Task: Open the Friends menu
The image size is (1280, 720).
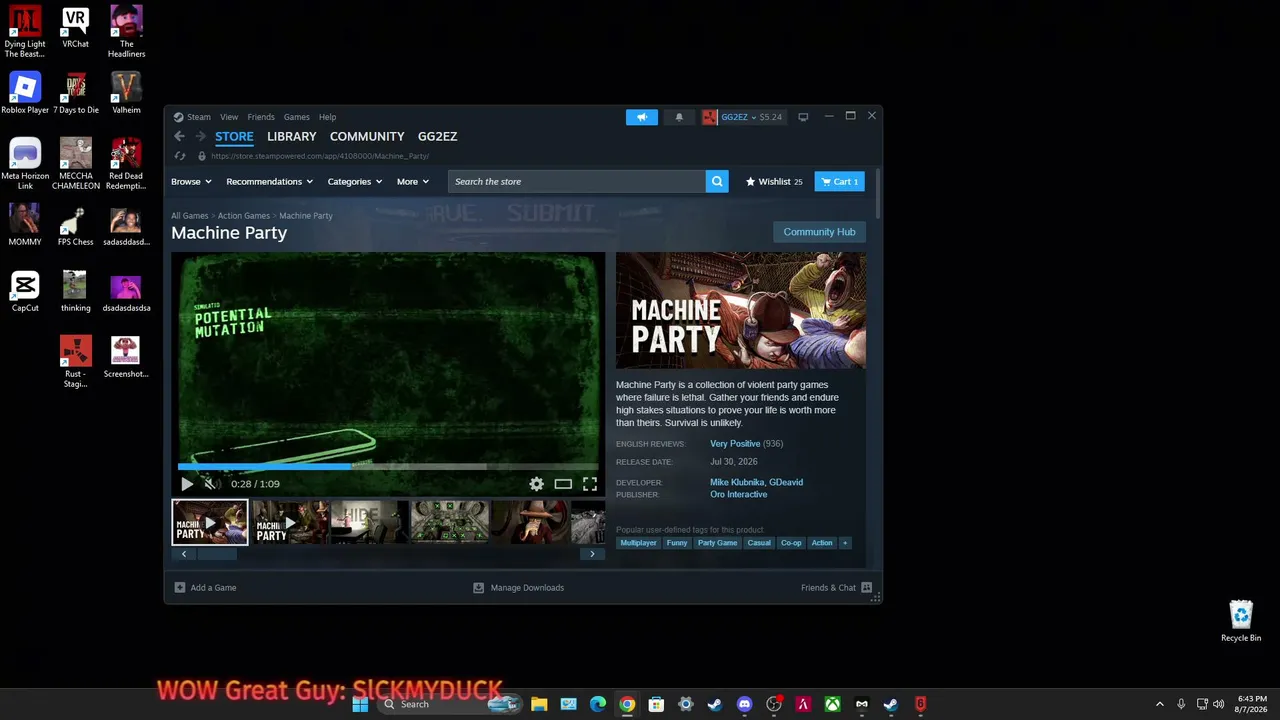Action: (261, 117)
